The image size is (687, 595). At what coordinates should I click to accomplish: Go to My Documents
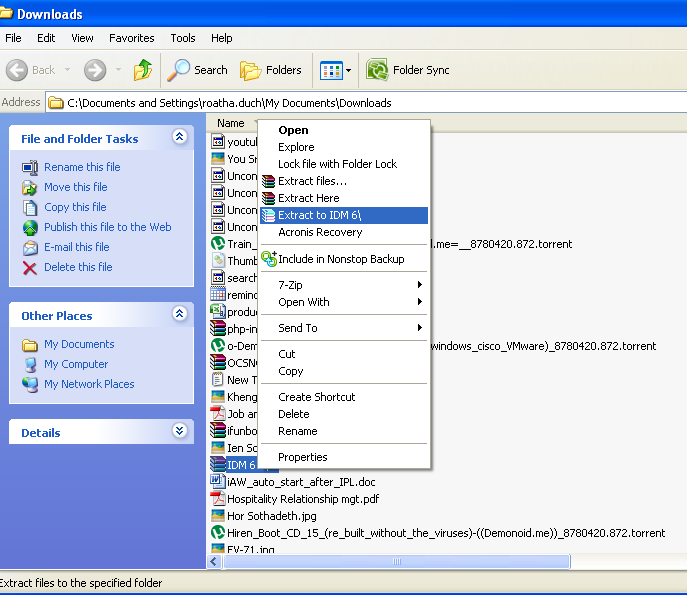click(x=79, y=344)
